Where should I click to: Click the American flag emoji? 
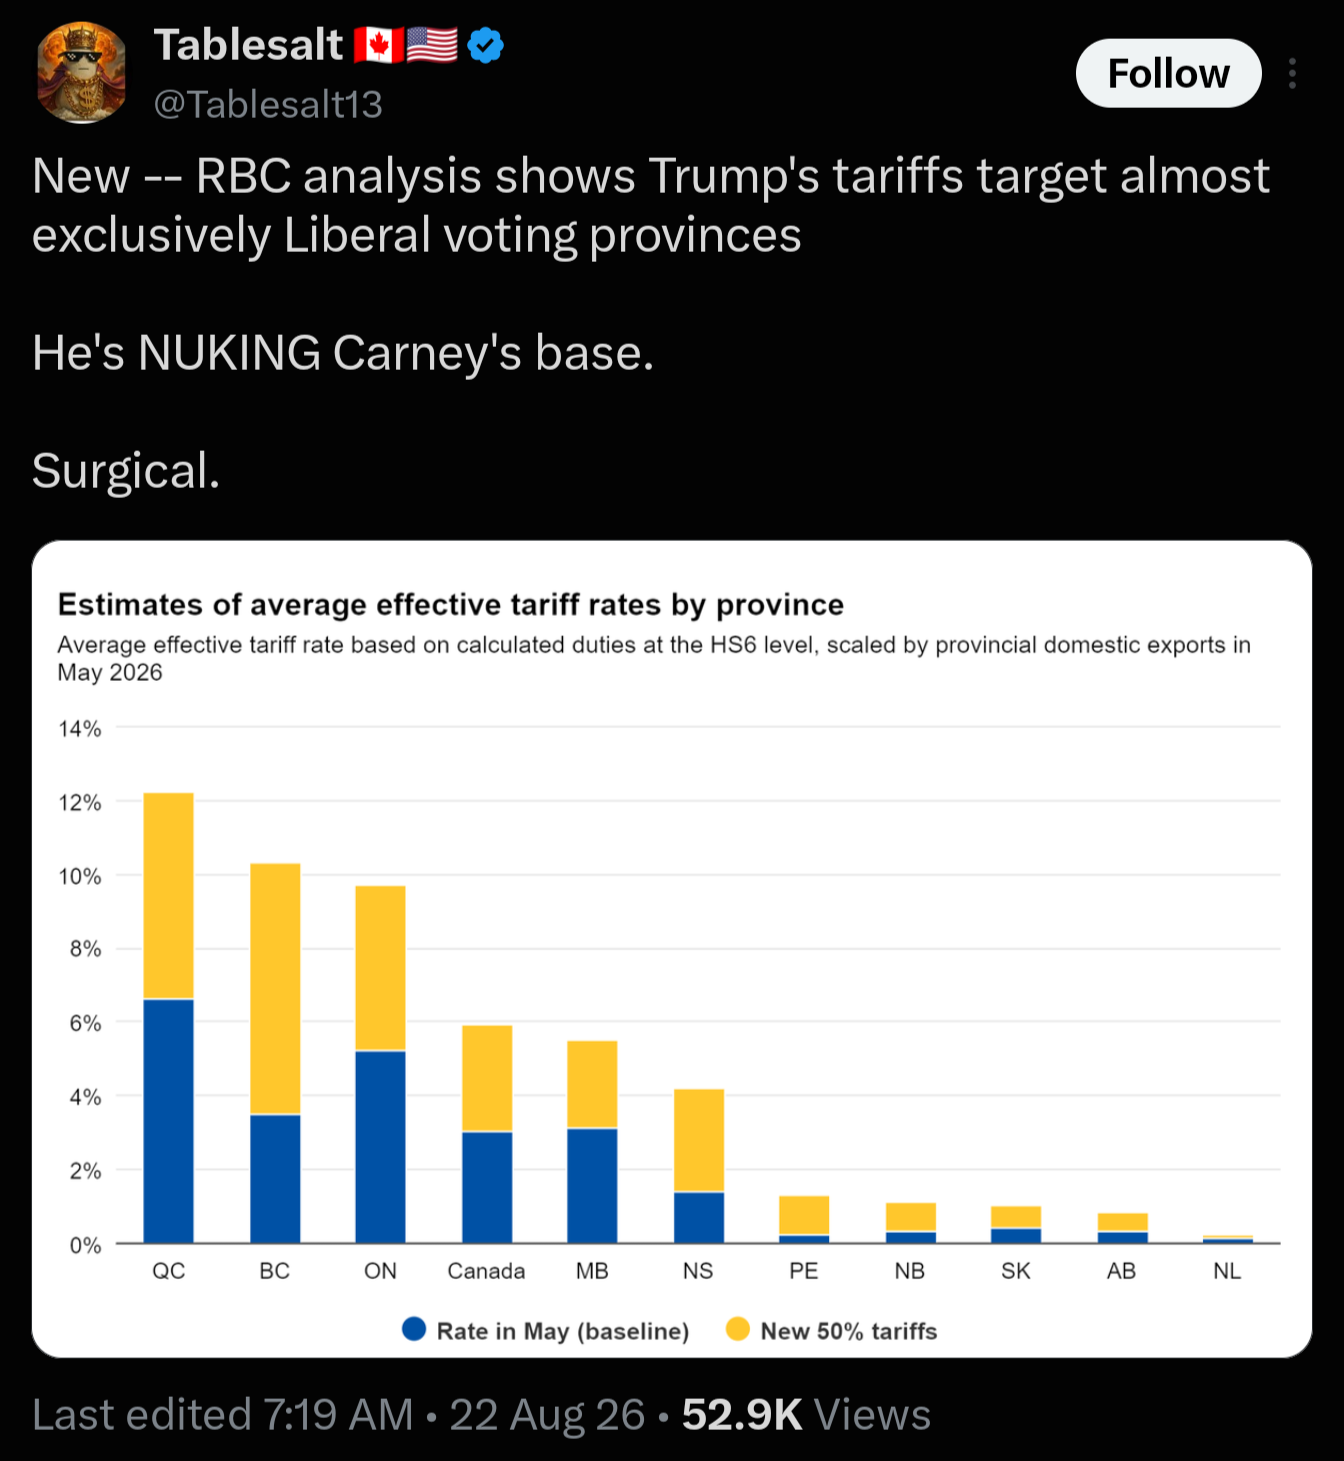tap(433, 45)
